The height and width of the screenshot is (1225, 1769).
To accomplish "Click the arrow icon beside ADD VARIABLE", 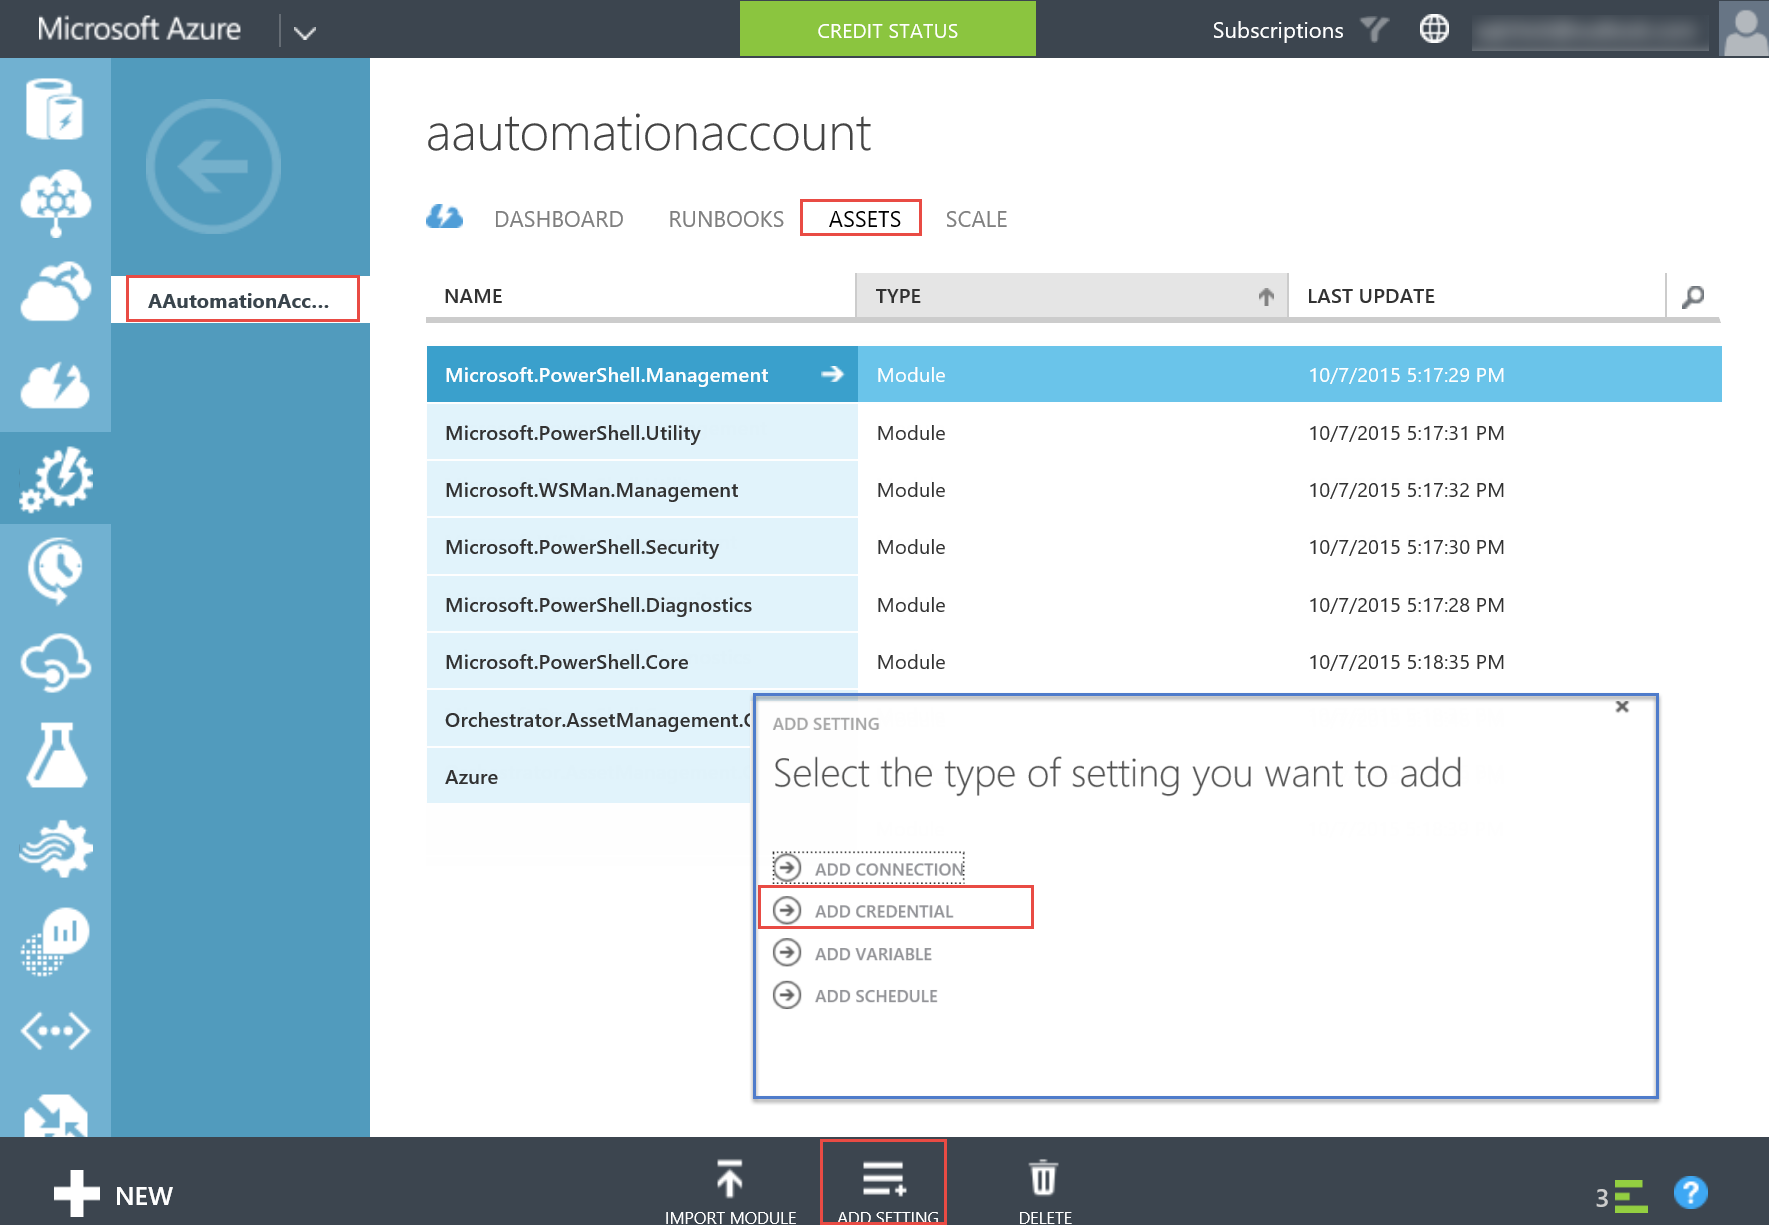I will click(787, 952).
